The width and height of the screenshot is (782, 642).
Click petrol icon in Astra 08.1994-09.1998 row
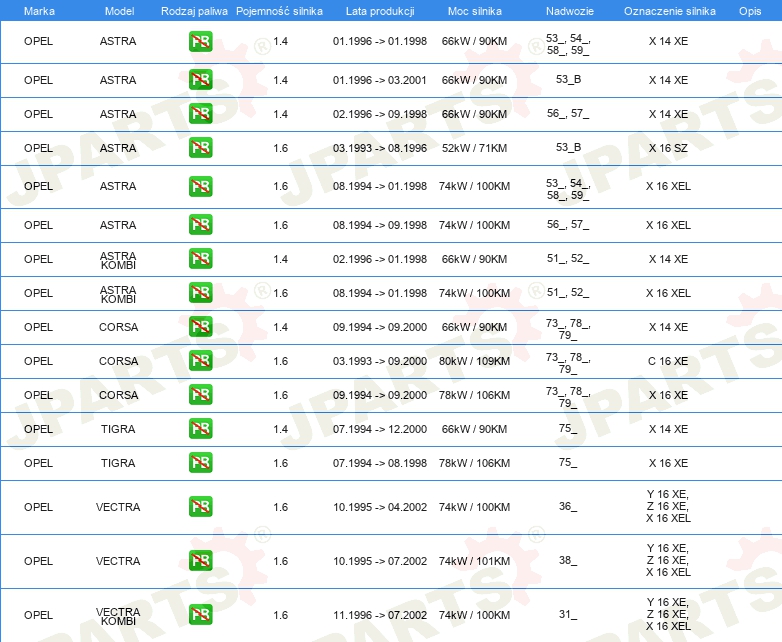click(200, 224)
